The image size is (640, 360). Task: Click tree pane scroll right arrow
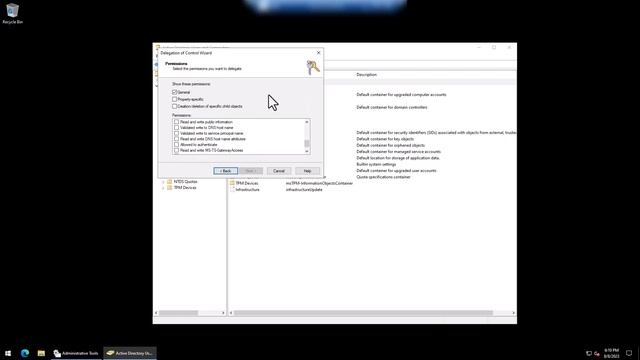tap(223, 313)
